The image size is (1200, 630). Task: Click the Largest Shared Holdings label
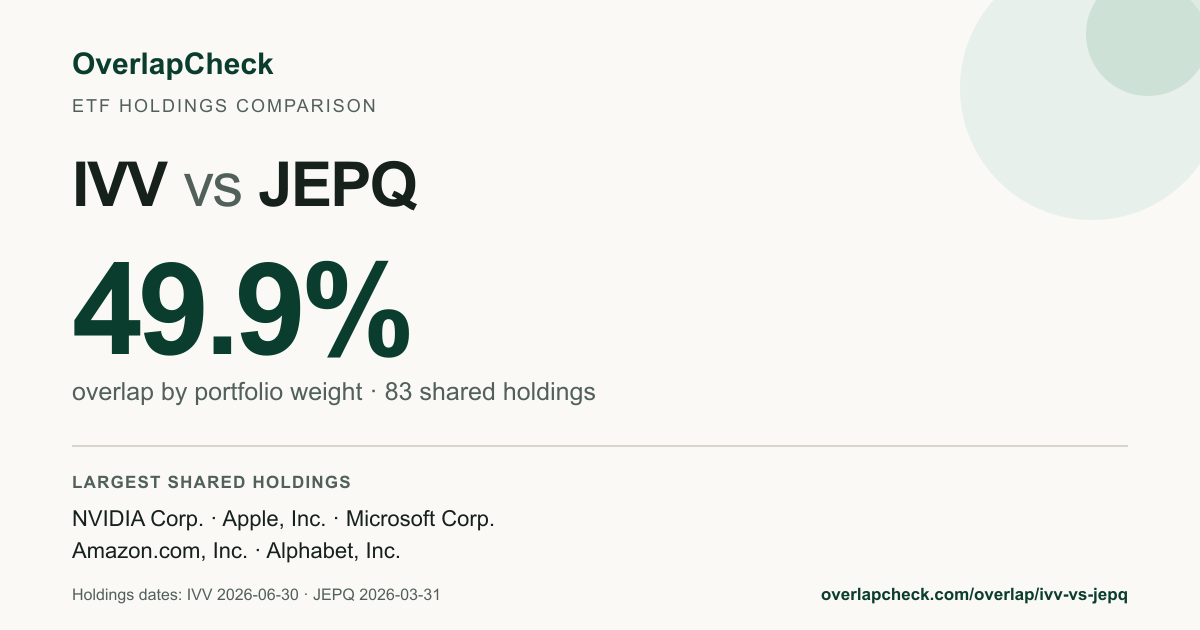[211, 482]
